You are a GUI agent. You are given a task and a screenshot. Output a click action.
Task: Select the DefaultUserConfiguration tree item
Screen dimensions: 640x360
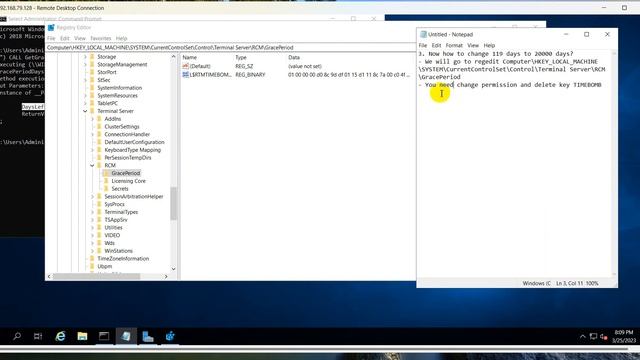coord(134,142)
